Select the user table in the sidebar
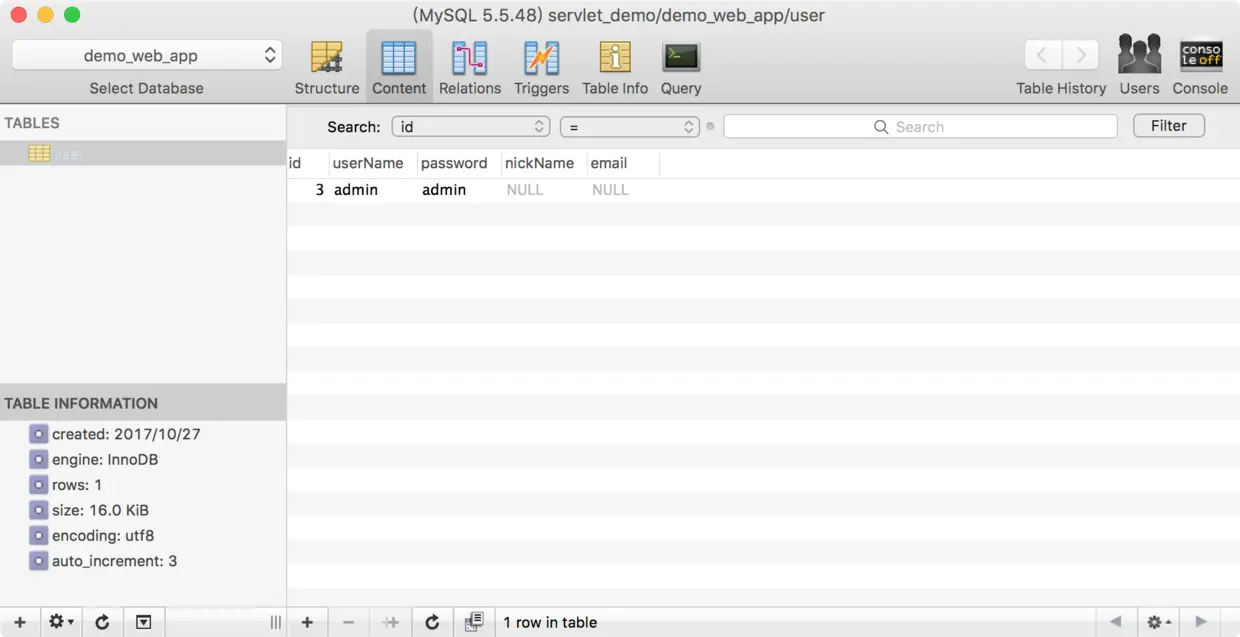Screen dimensions: 1240x637 click(143, 154)
